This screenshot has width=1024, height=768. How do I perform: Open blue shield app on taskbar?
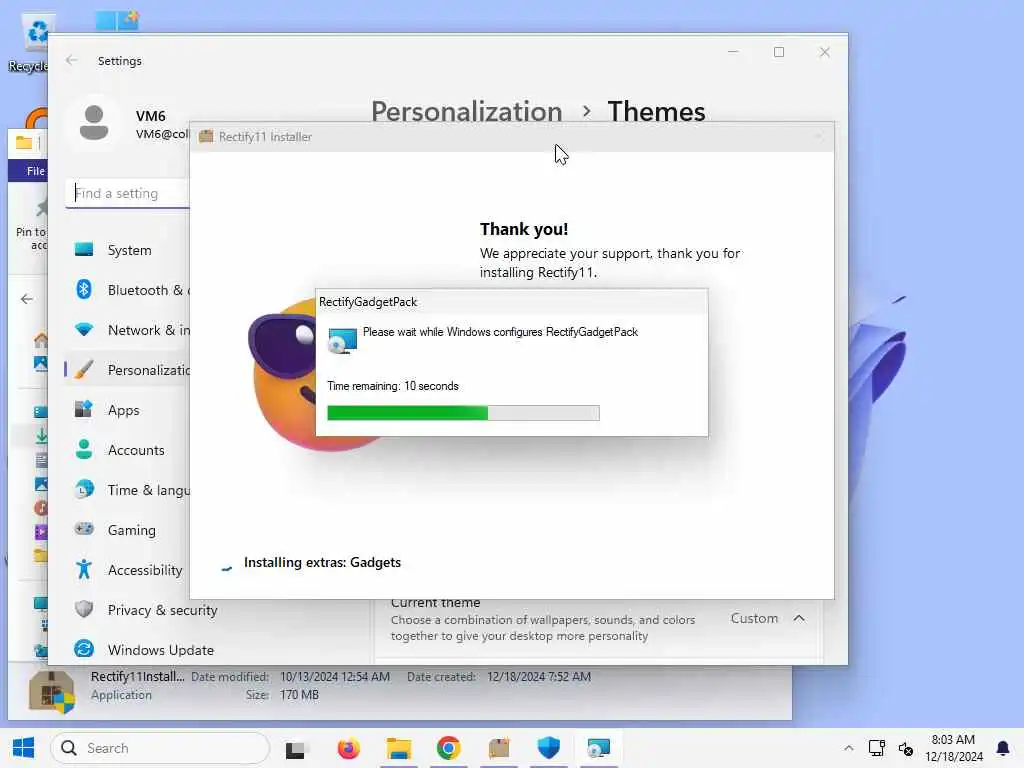click(549, 748)
